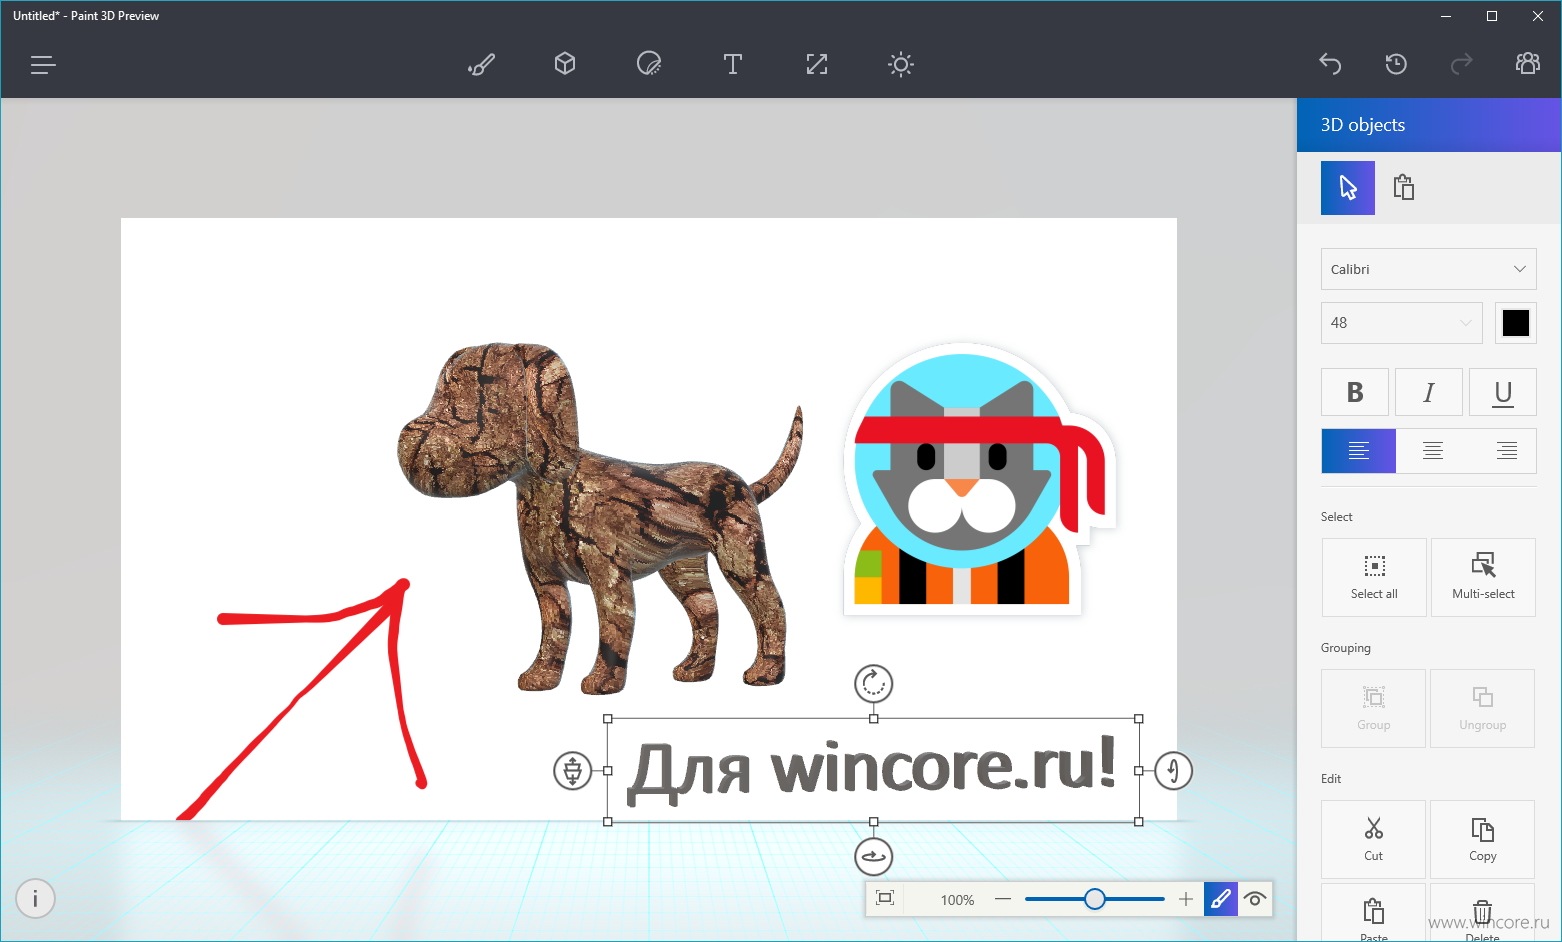Screen dimensions: 1562x942
Task: Click the Y-axis rotation handle below text
Action: tap(873, 857)
